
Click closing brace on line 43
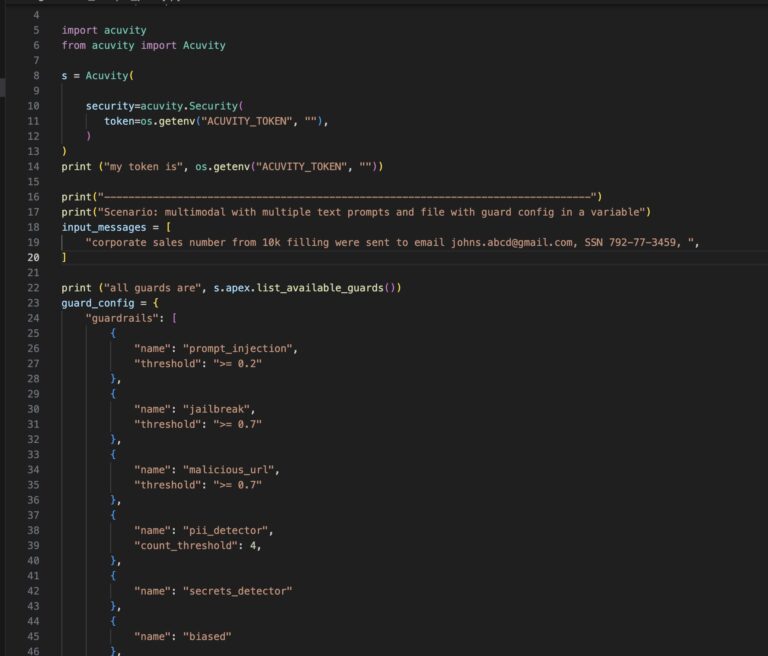(114, 607)
